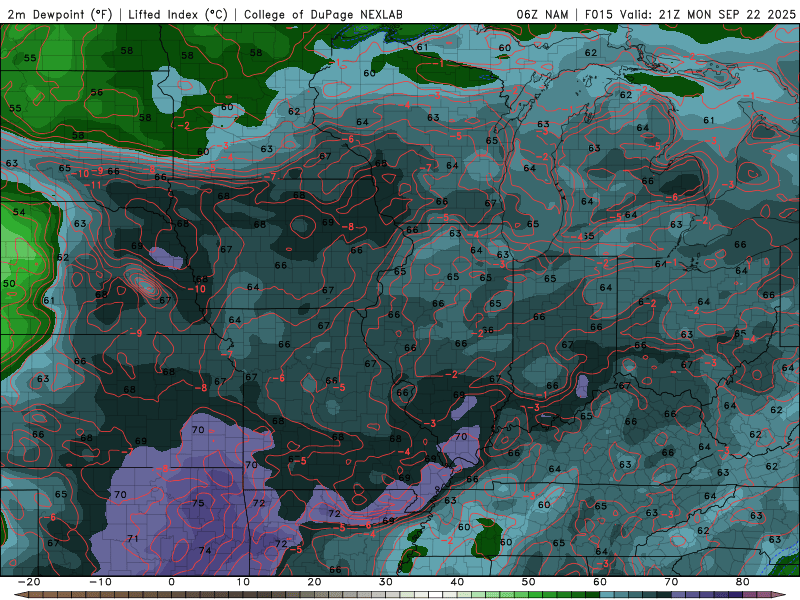Click green band of color scale between 50 and 60

pos(564,594)
